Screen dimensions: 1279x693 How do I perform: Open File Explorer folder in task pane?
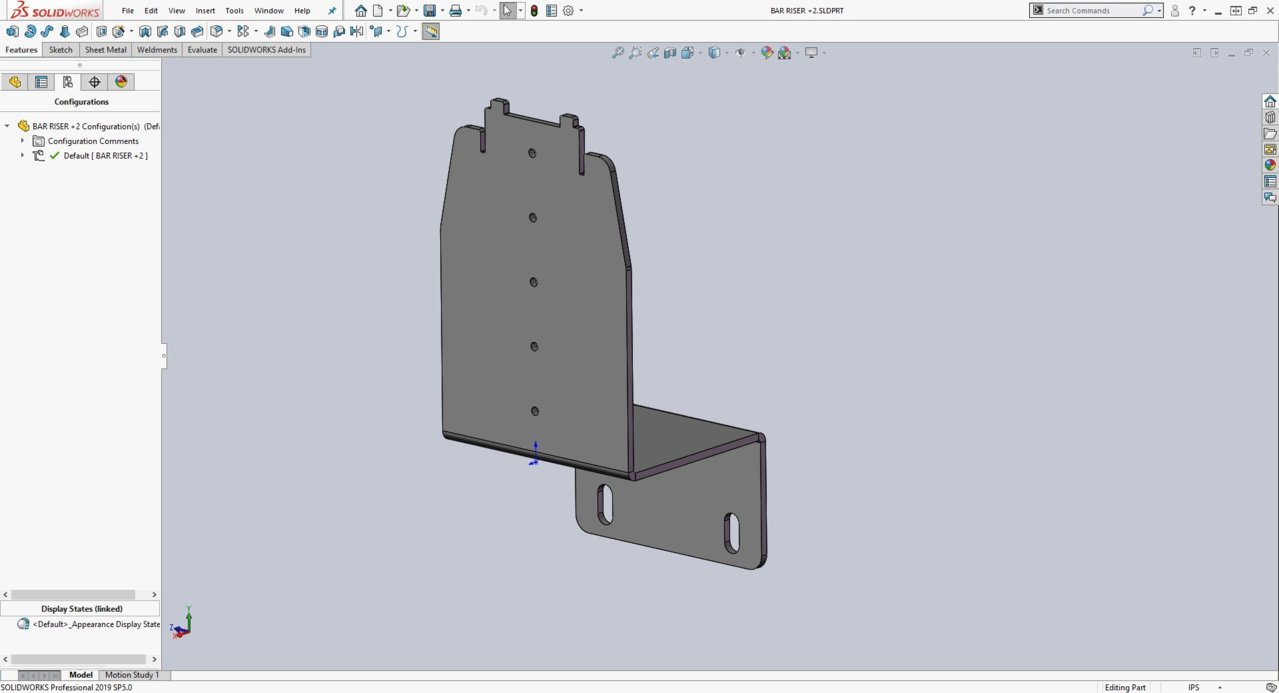tap(1270, 134)
